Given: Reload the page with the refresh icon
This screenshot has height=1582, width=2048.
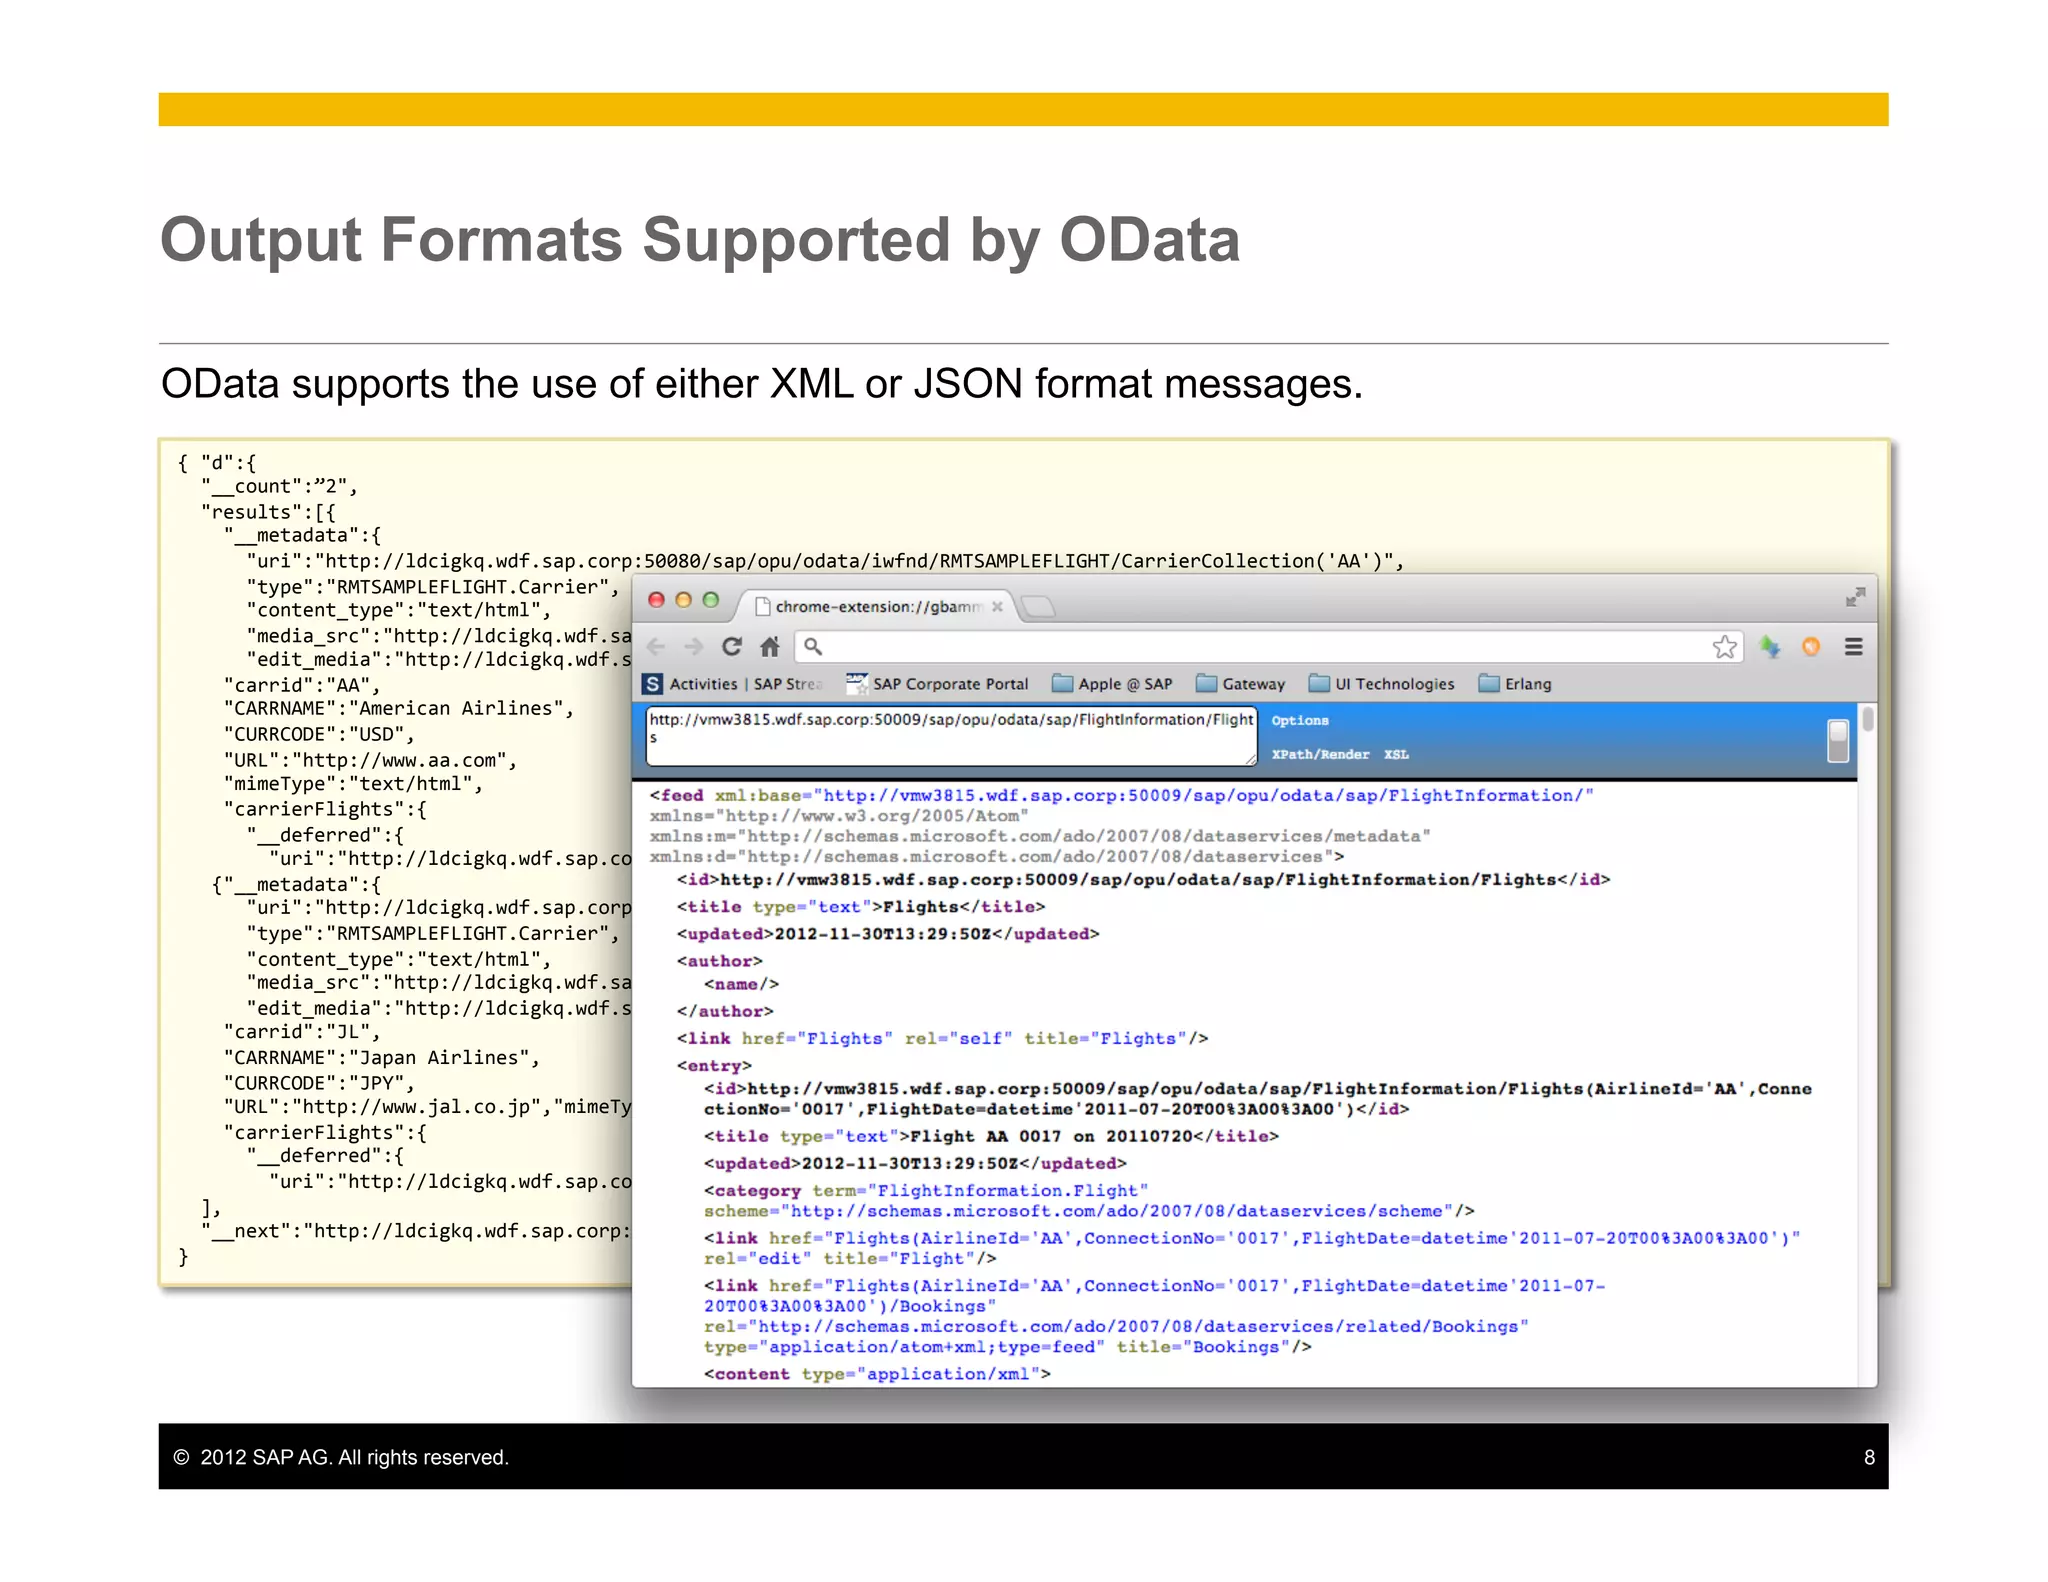Looking at the screenshot, I should click(732, 647).
